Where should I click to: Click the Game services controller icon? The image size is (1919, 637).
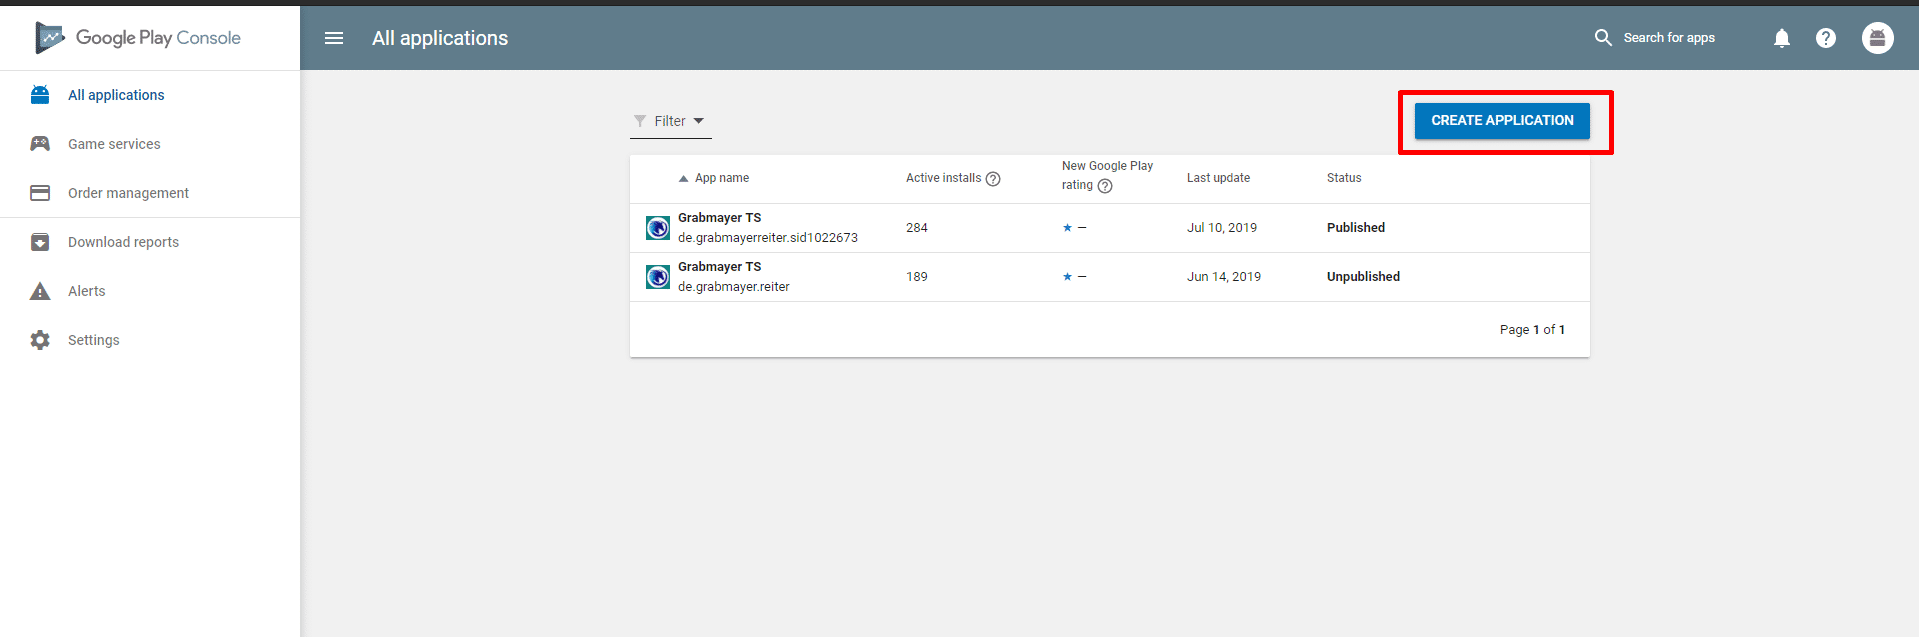[40, 144]
